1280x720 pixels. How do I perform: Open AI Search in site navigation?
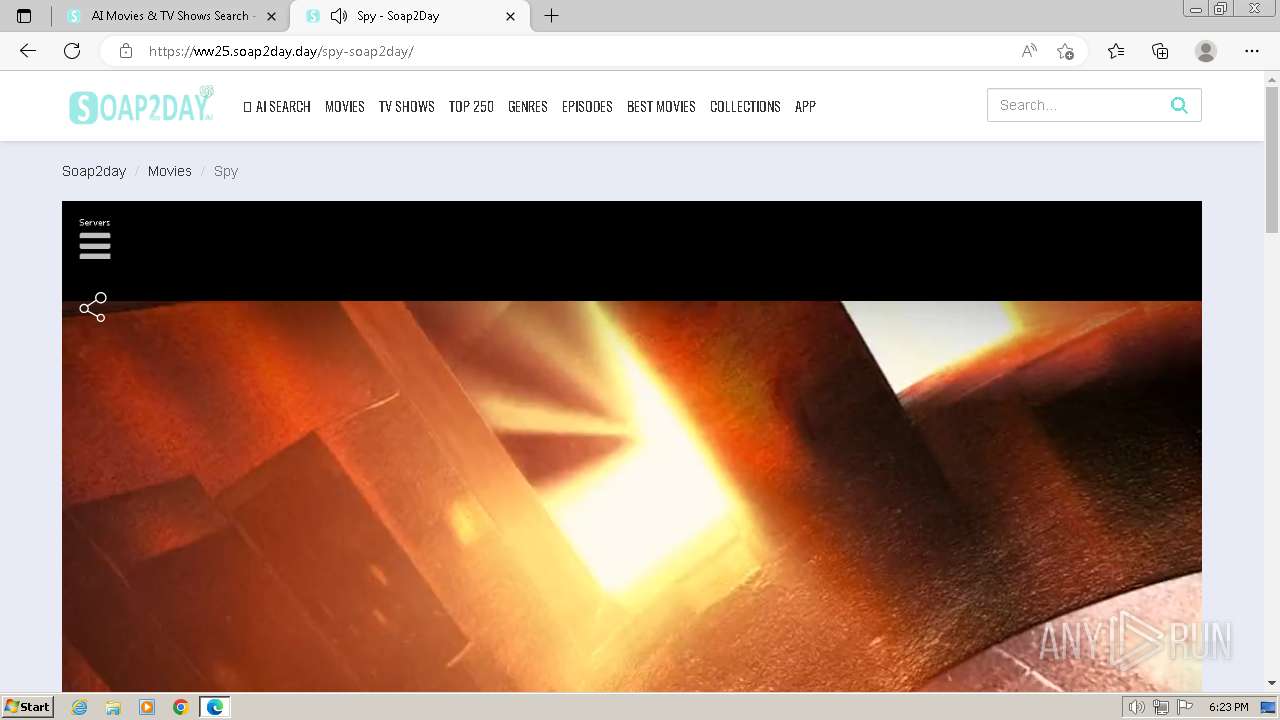point(277,106)
